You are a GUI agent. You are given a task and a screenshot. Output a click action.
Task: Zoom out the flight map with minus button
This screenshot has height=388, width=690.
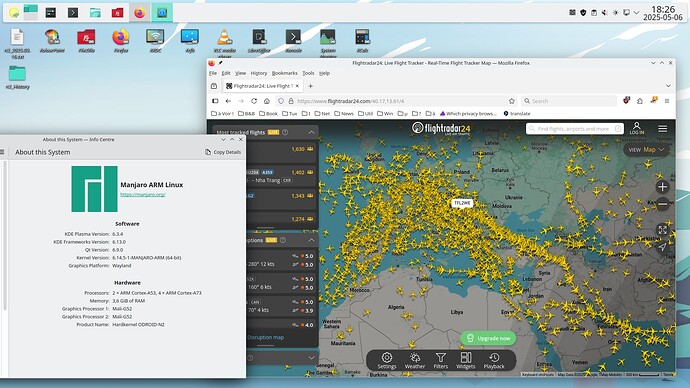(662, 204)
